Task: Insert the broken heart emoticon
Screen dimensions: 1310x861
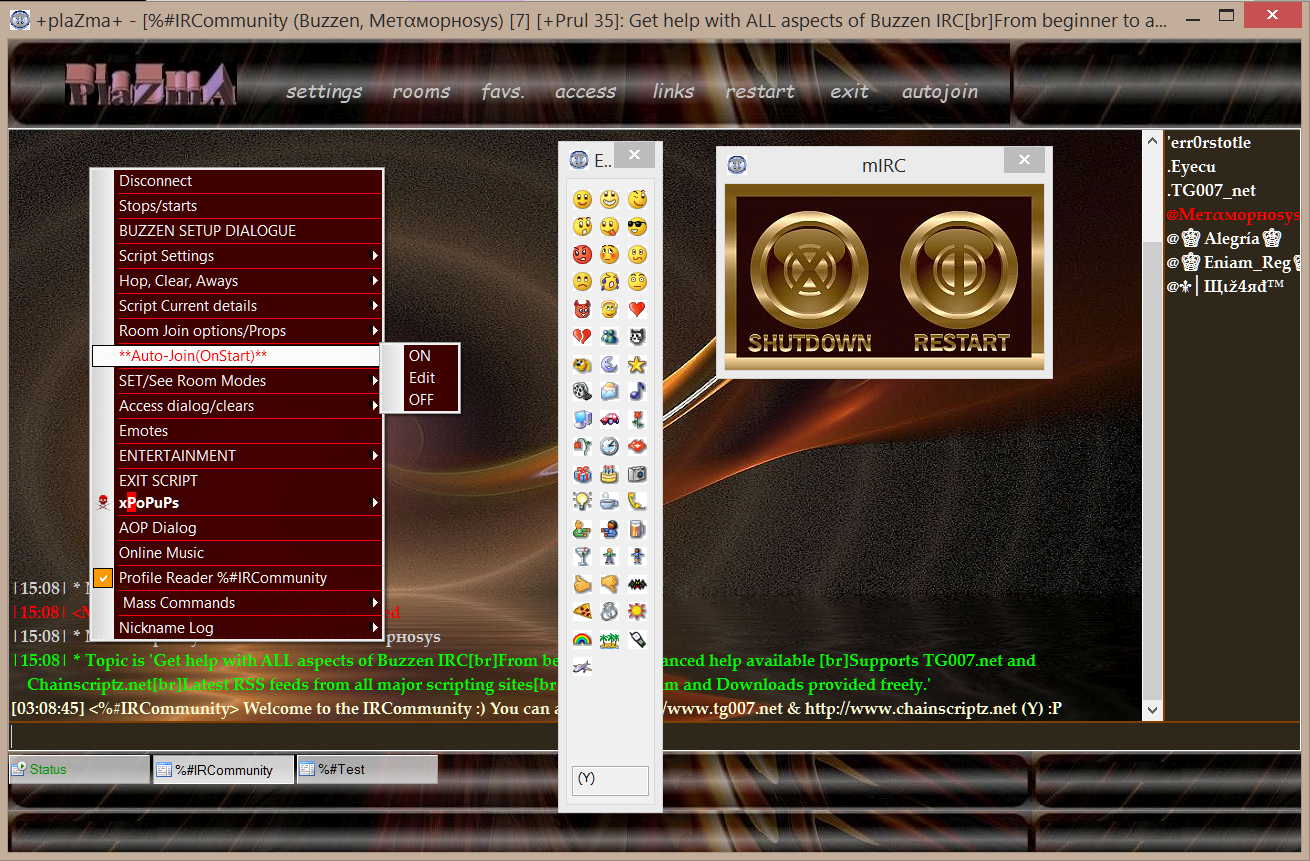Action: coord(582,336)
